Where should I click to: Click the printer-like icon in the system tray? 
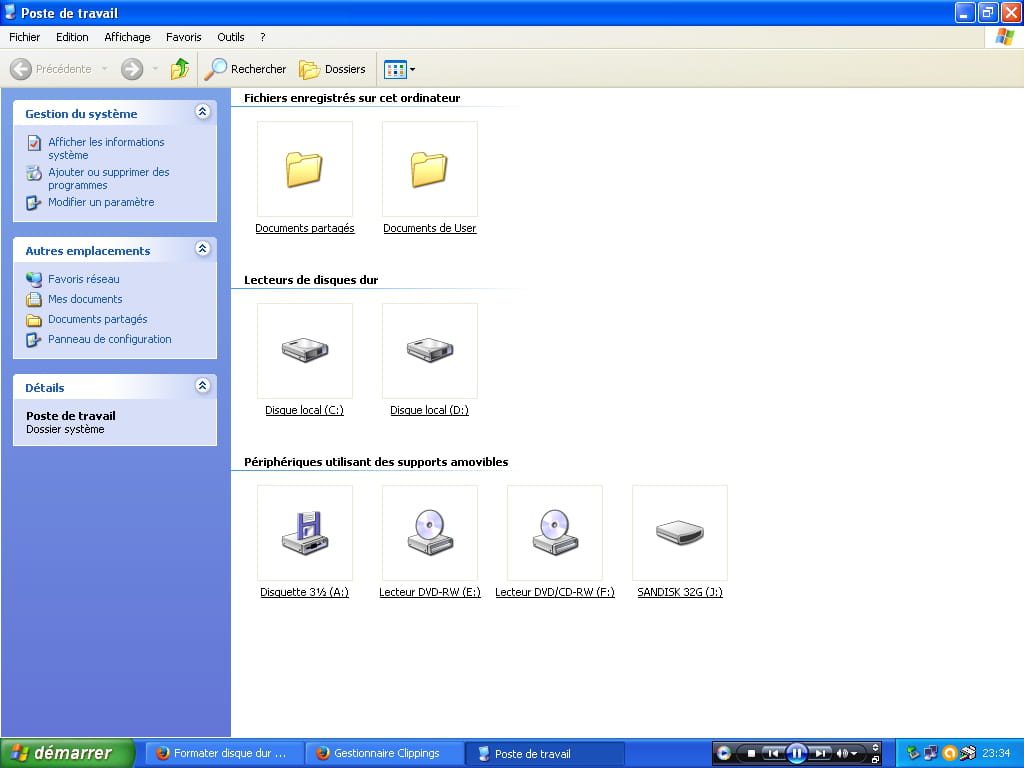pyautogui.click(x=968, y=753)
